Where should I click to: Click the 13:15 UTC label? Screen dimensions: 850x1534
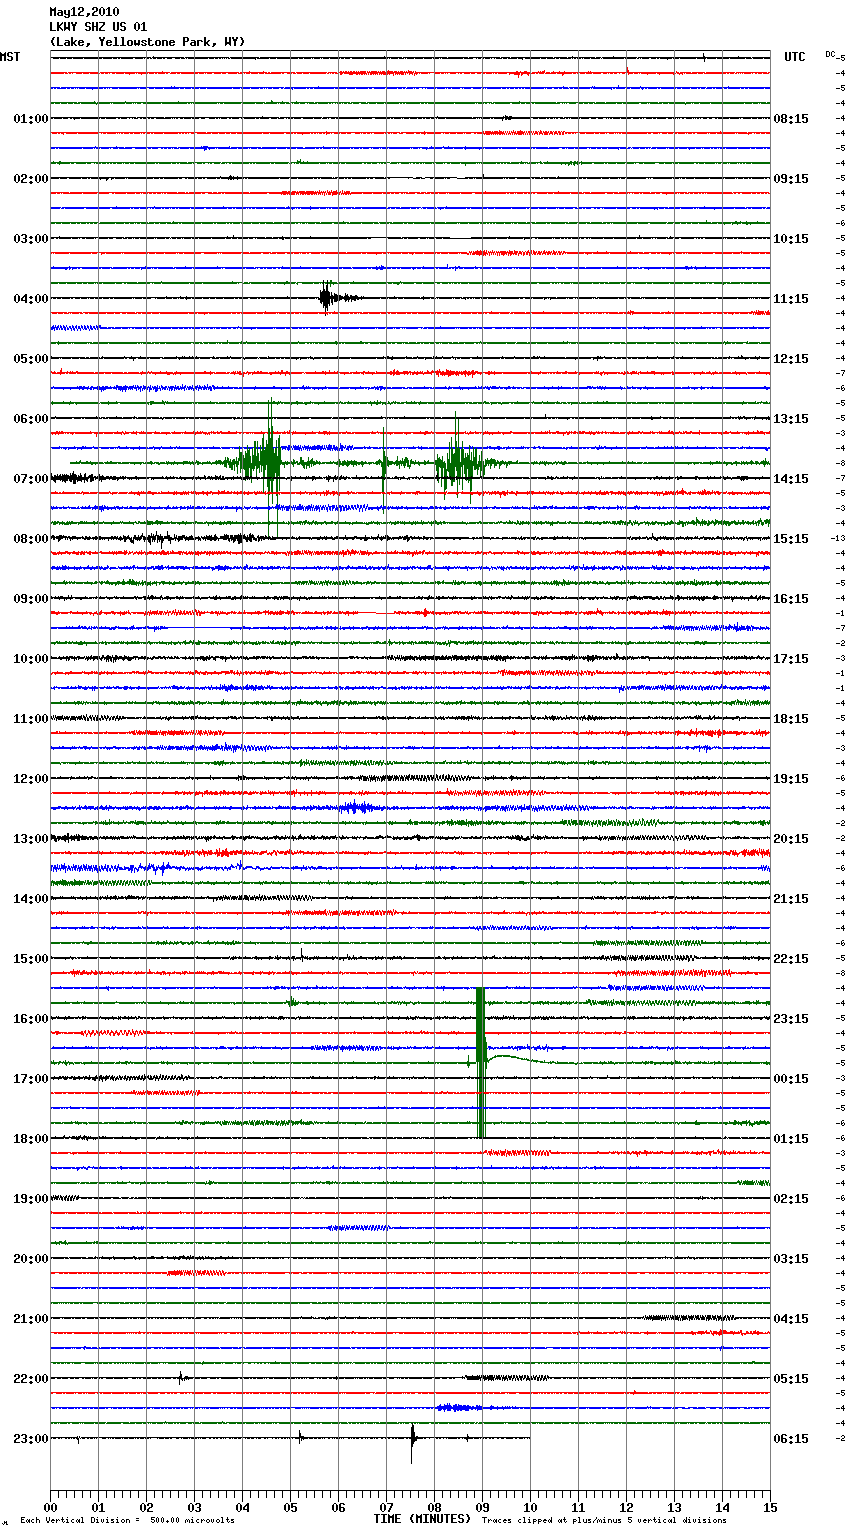791,419
